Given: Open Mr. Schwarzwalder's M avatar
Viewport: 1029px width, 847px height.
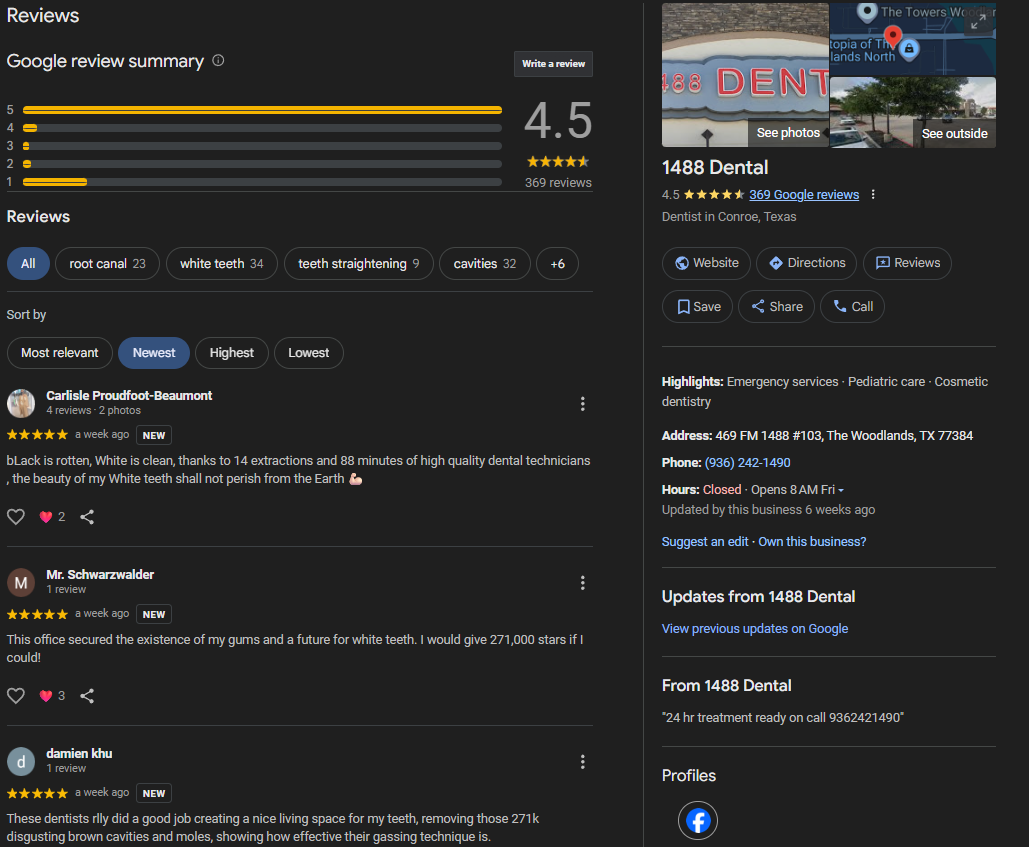Looking at the screenshot, I should coord(21,583).
